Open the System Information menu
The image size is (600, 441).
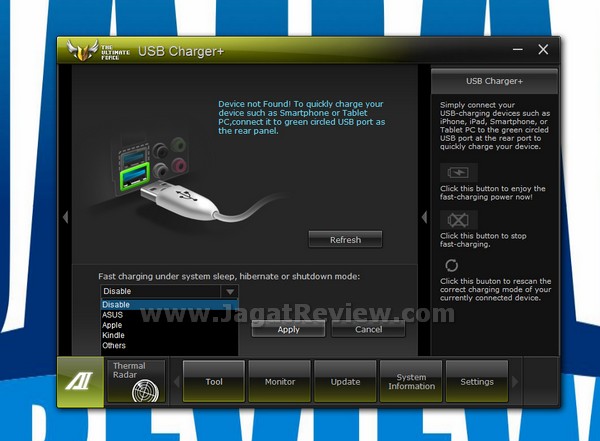(411, 381)
